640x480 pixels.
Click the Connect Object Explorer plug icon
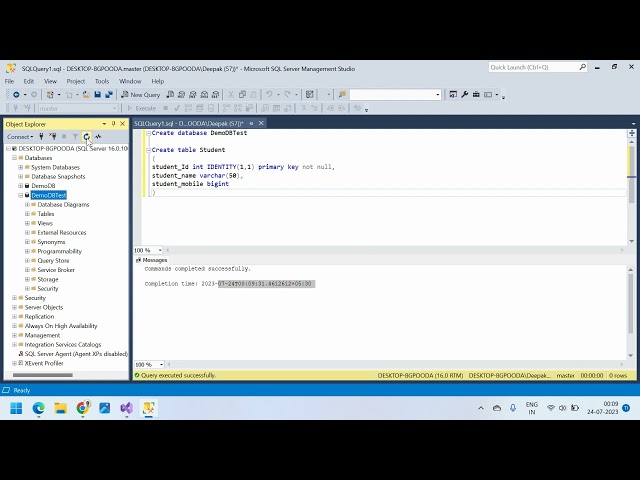[41, 137]
